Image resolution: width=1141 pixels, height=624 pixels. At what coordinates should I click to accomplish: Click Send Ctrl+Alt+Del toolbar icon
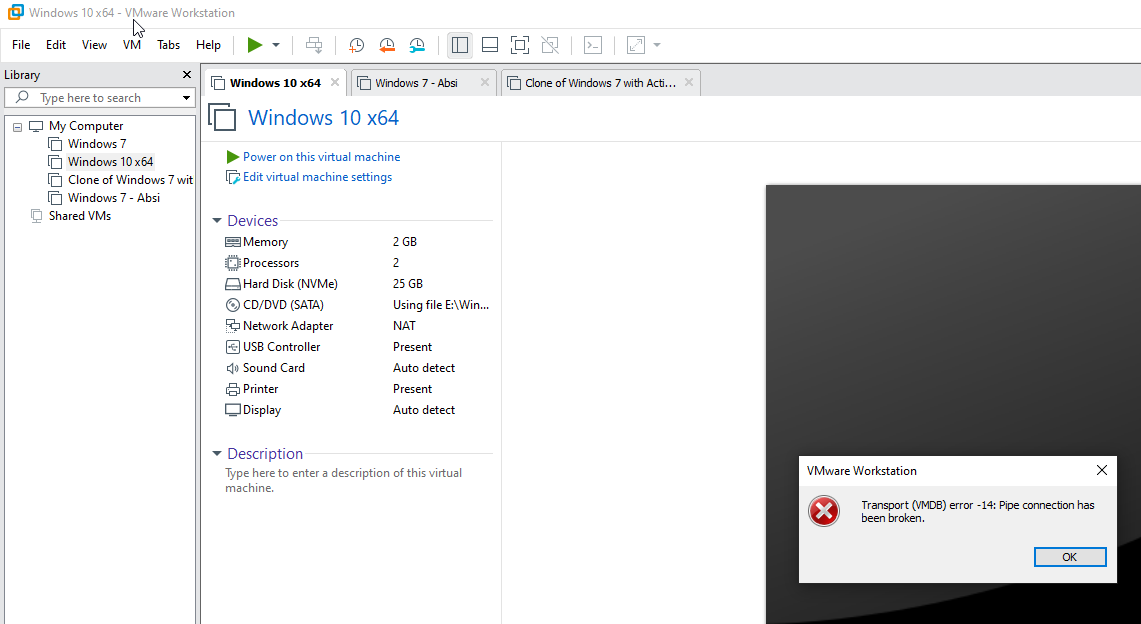click(x=314, y=45)
